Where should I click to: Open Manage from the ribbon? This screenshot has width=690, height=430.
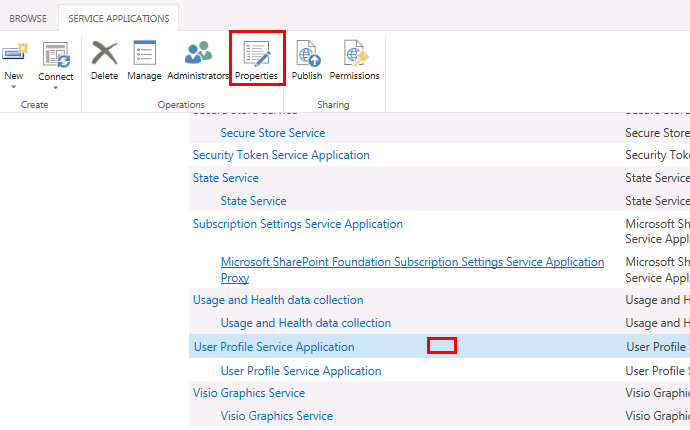tap(144, 61)
